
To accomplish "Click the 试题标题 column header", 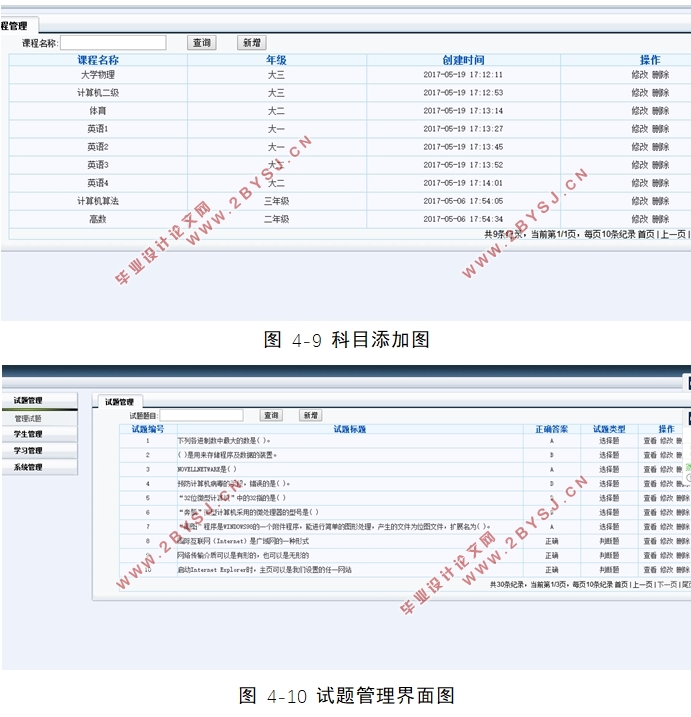I will (x=350, y=429).
